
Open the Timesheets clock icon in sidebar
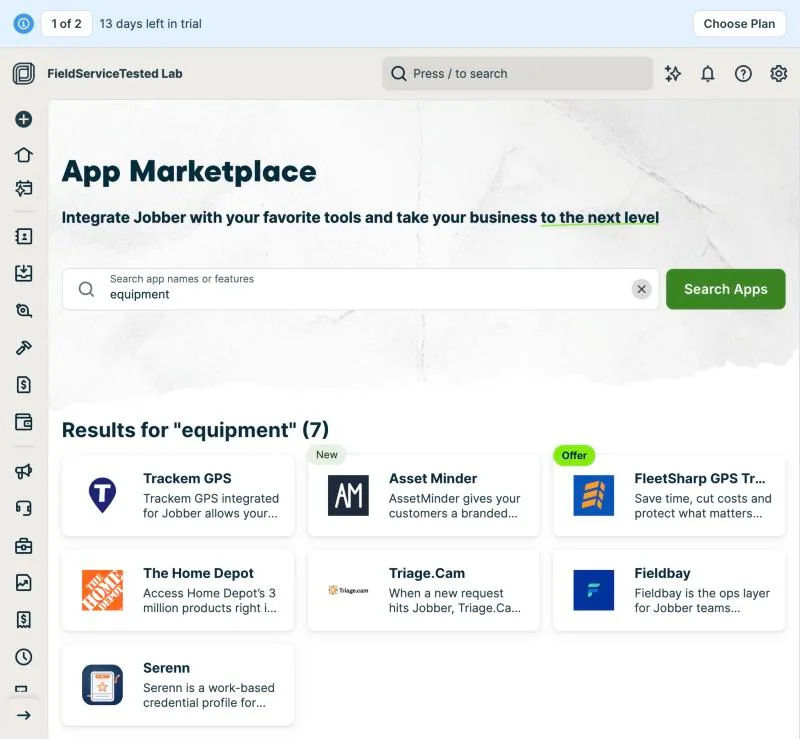click(23, 656)
